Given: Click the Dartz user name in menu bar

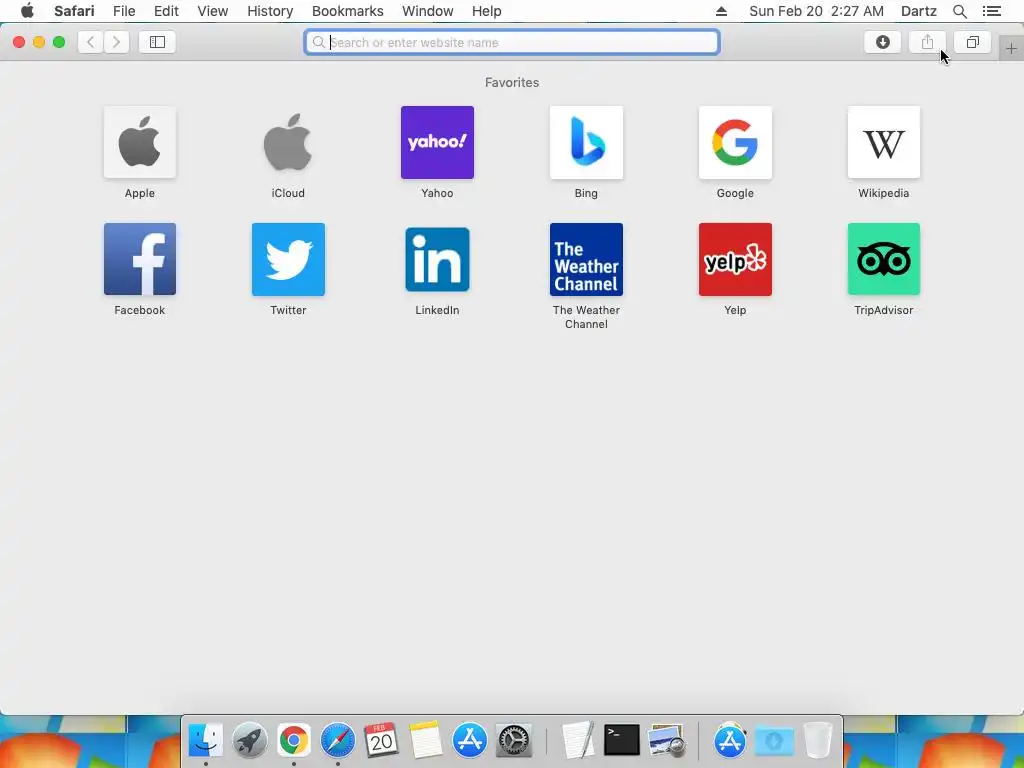Looking at the screenshot, I should 919,11.
